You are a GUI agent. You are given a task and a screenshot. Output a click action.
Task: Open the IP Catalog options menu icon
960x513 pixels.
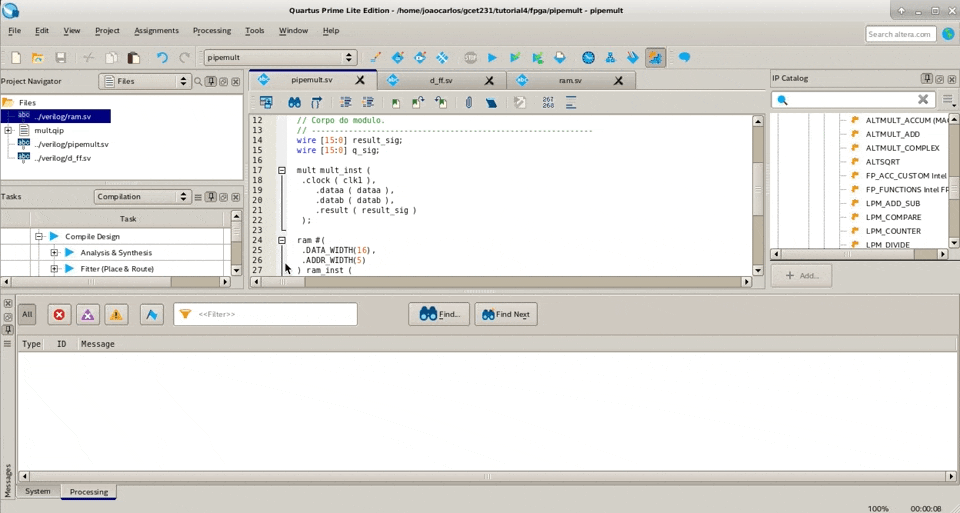(x=948, y=99)
